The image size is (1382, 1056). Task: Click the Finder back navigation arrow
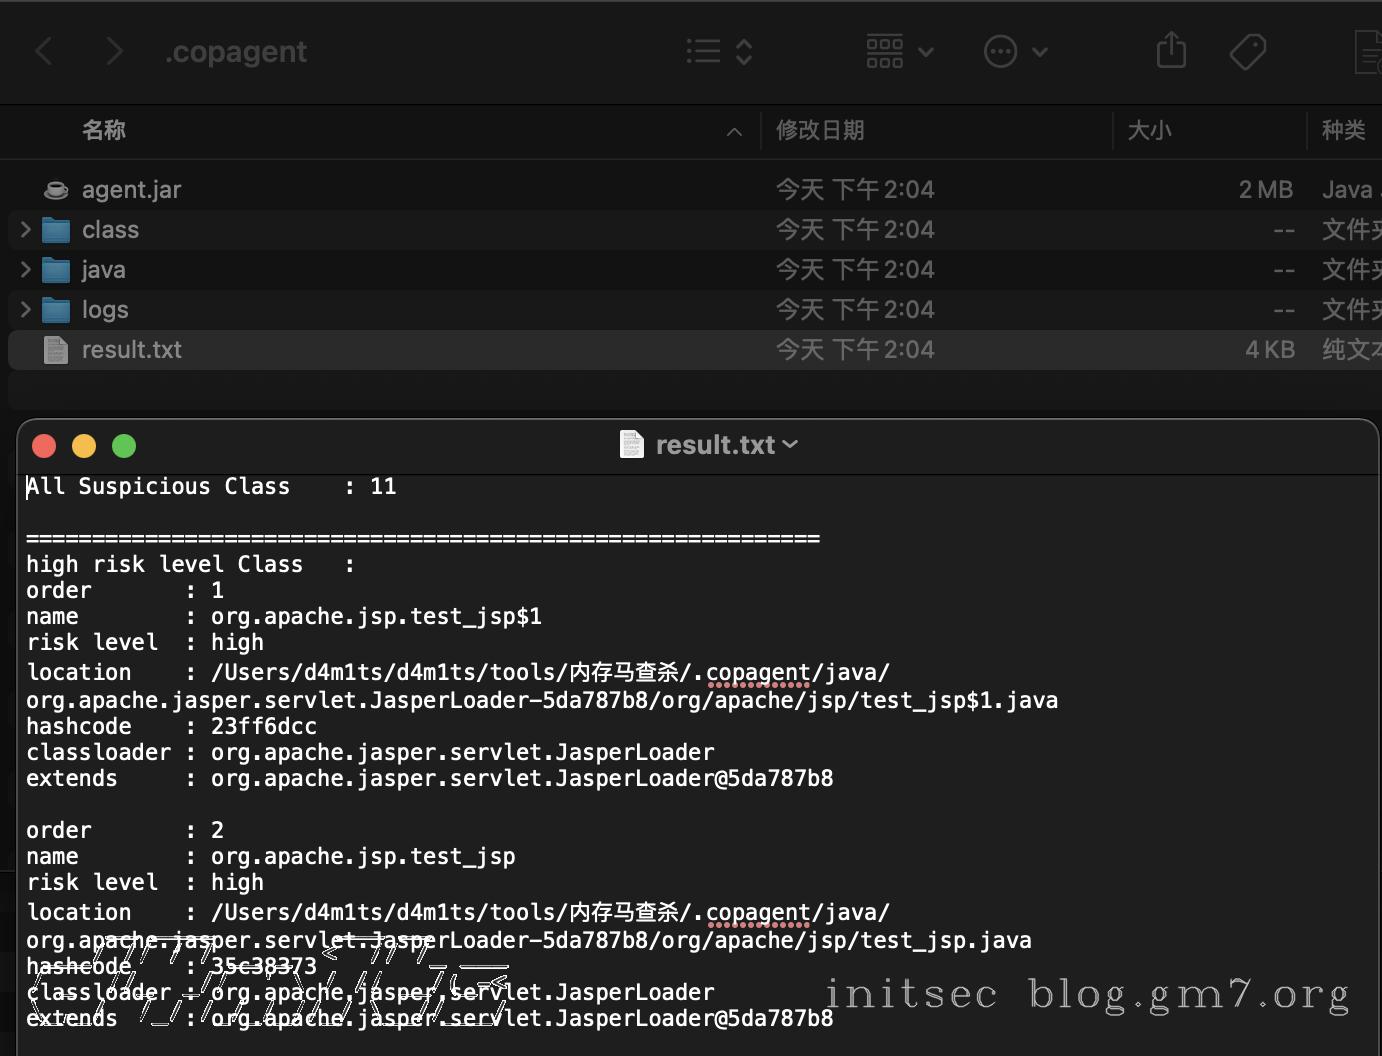pyautogui.click(x=44, y=51)
